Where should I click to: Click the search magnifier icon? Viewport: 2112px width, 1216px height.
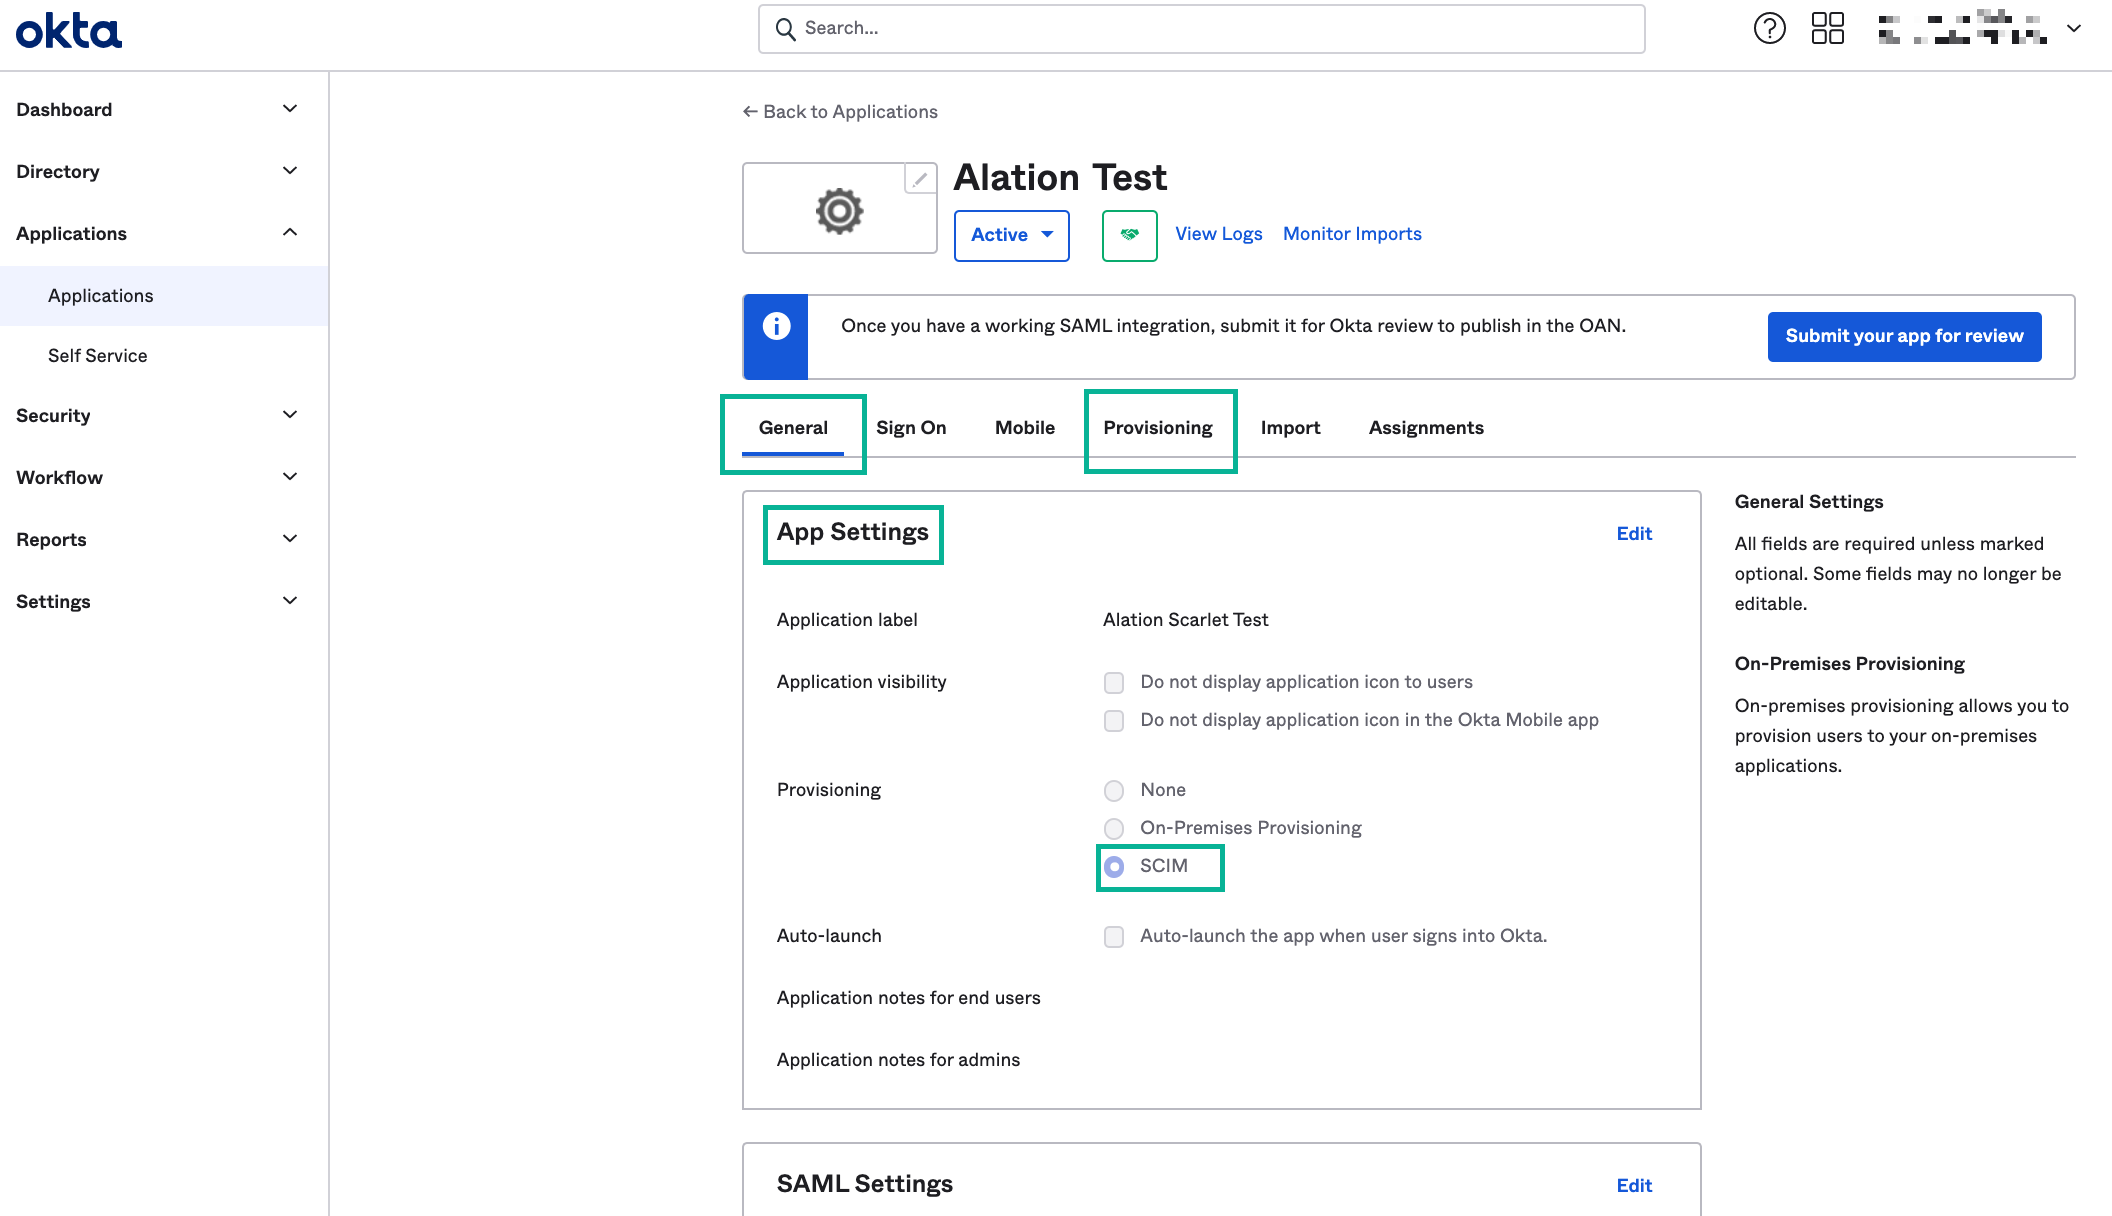click(786, 29)
